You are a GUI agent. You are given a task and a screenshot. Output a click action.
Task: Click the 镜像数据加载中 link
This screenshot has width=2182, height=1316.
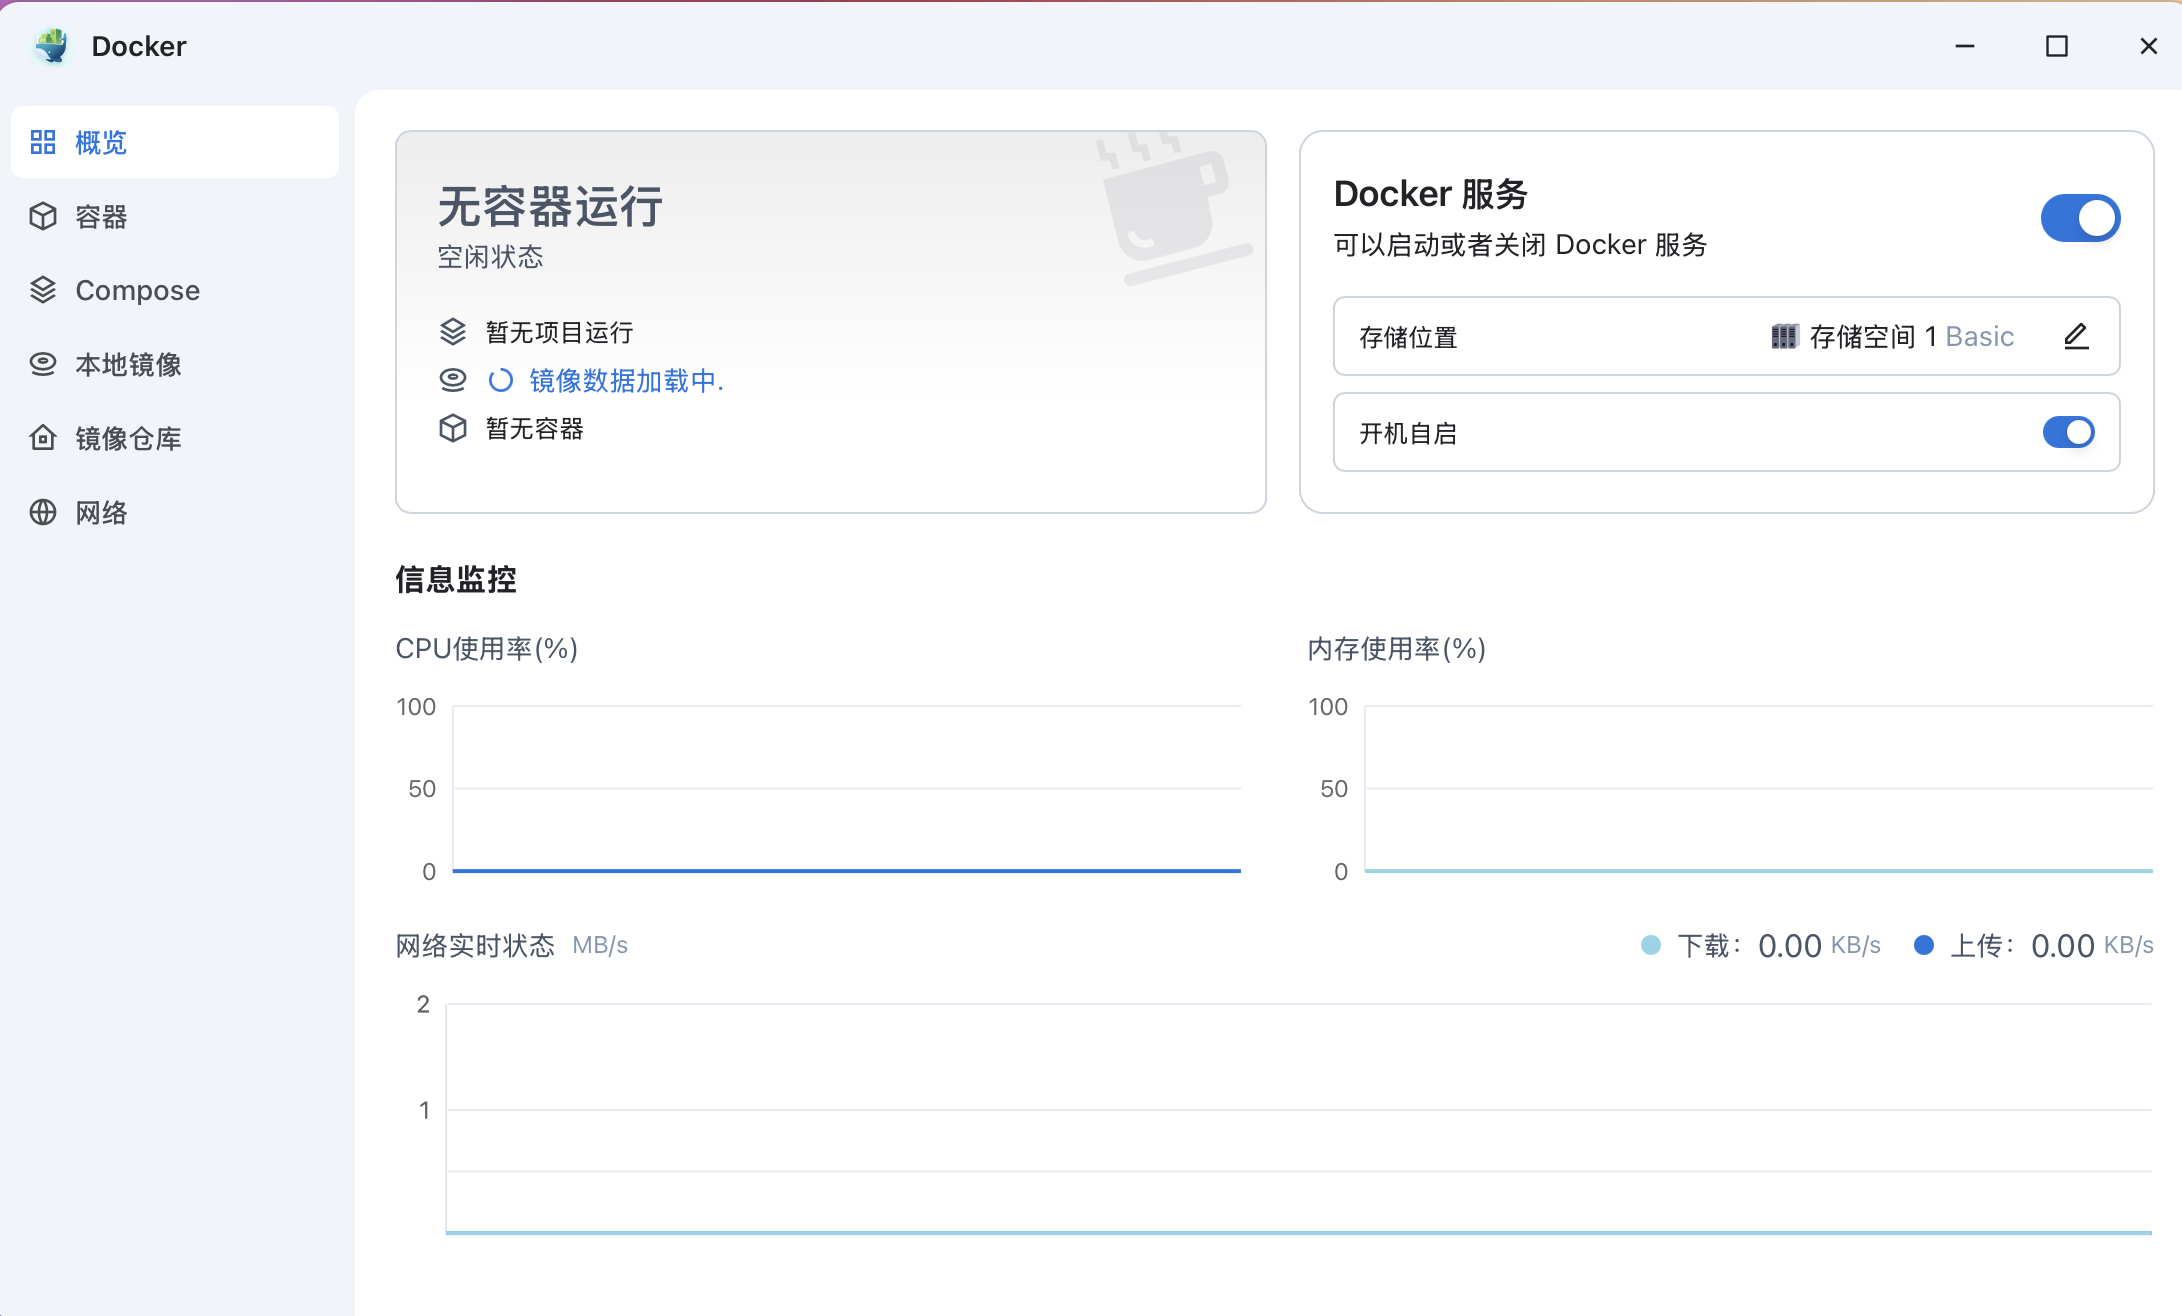(x=626, y=380)
